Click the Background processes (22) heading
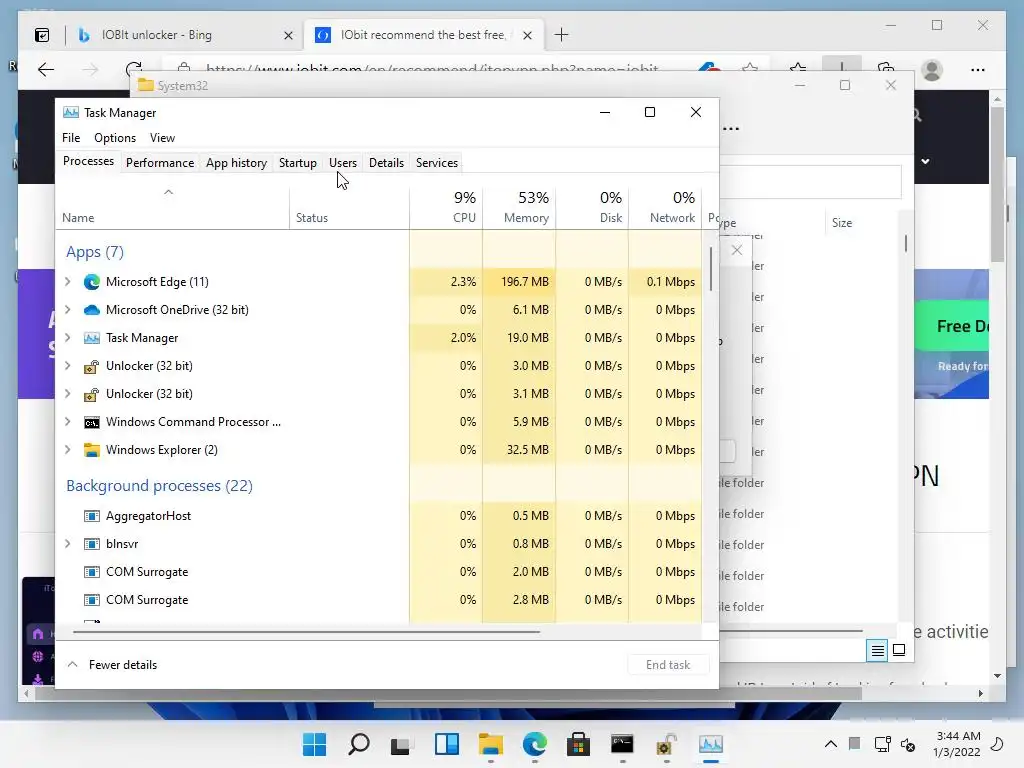The height and width of the screenshot is (768, 1024). pos(159,486)
